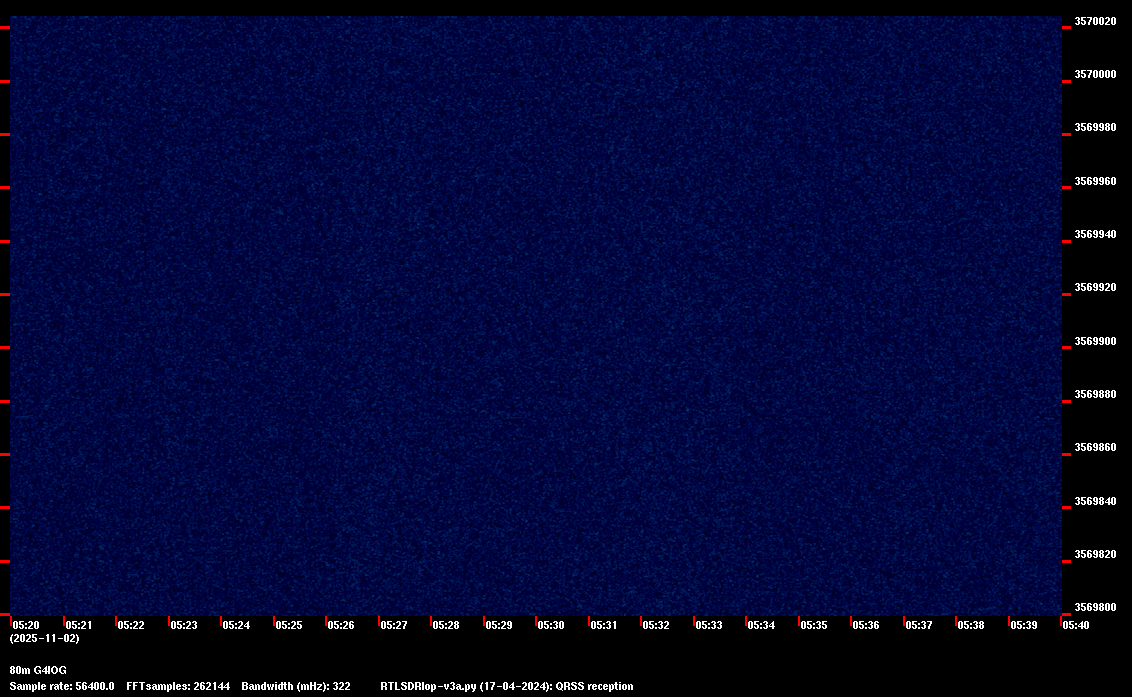Click the 05:38 time axis label
This screenshot has width=1132, height=697.
[x=970, y=625]
